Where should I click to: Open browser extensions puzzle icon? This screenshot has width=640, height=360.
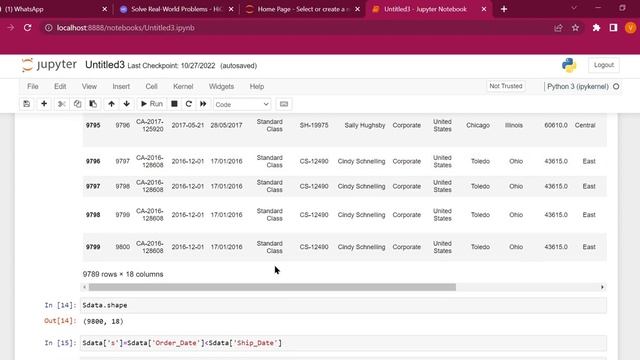(596, 28)
